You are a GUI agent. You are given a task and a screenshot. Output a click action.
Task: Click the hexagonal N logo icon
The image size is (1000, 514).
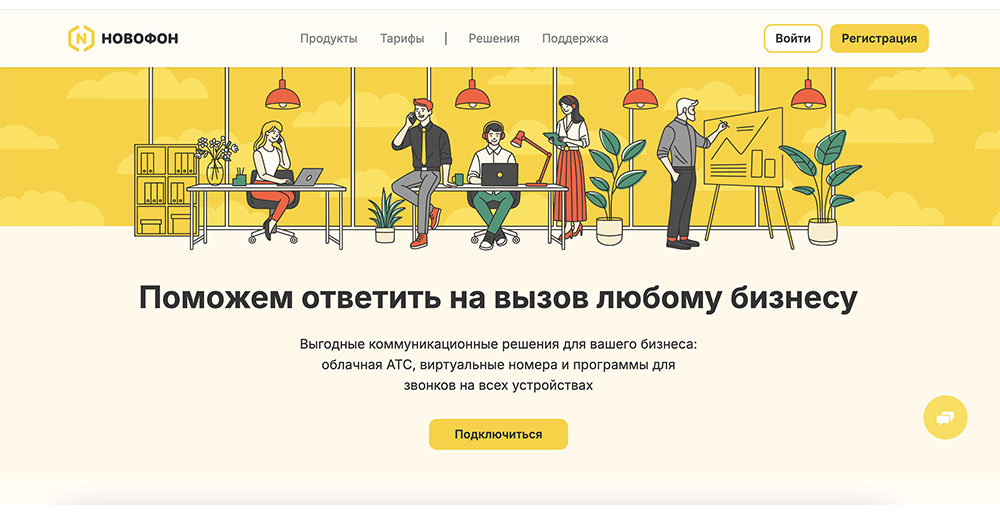coord(81,38)
